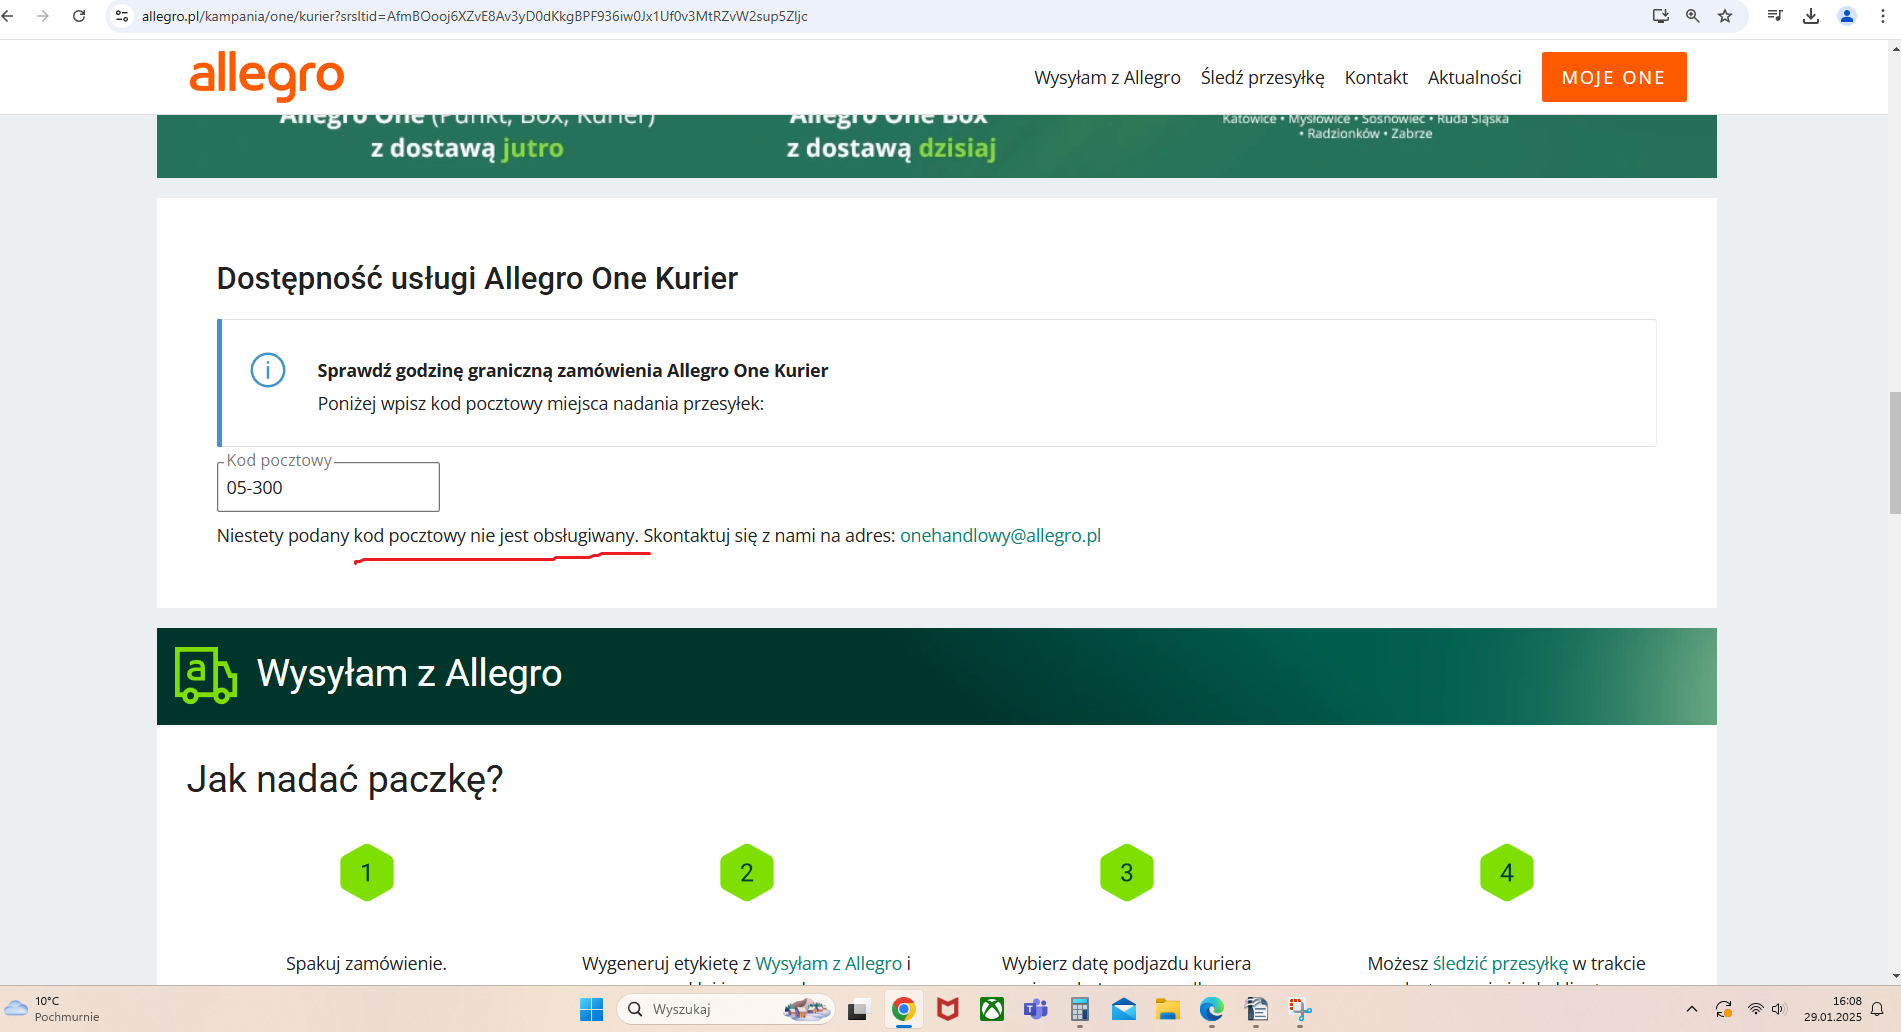Open Microsoft Teams from the taskbar
This screenshot has width=1901, height=1032.
coord(1036,1009)
